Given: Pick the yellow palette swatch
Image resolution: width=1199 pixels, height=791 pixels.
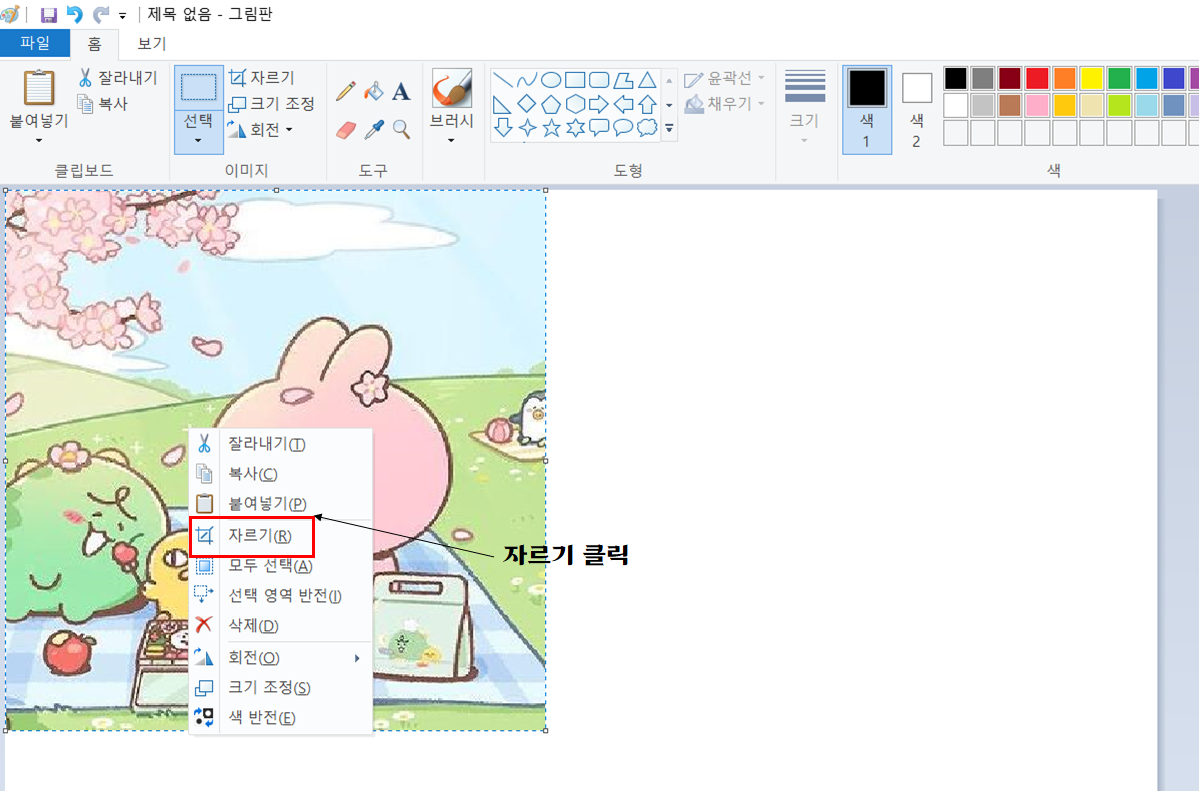Looking at the screenshot, I should tap(1091, 78).
